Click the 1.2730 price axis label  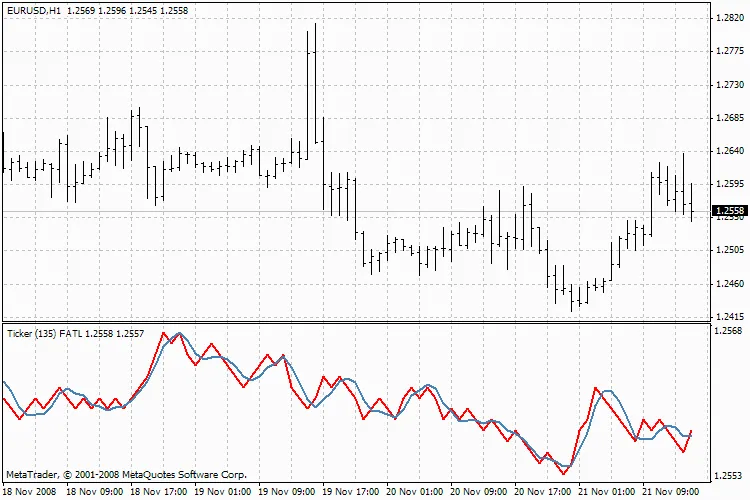(730, 85)
